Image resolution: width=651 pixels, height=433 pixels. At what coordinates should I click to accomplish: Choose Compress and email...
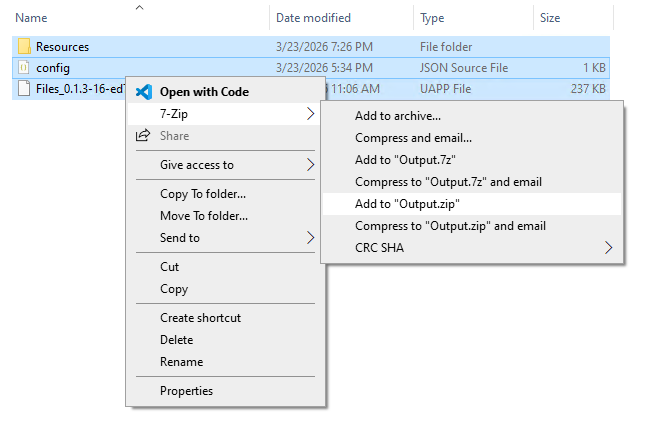coord(413,138)
